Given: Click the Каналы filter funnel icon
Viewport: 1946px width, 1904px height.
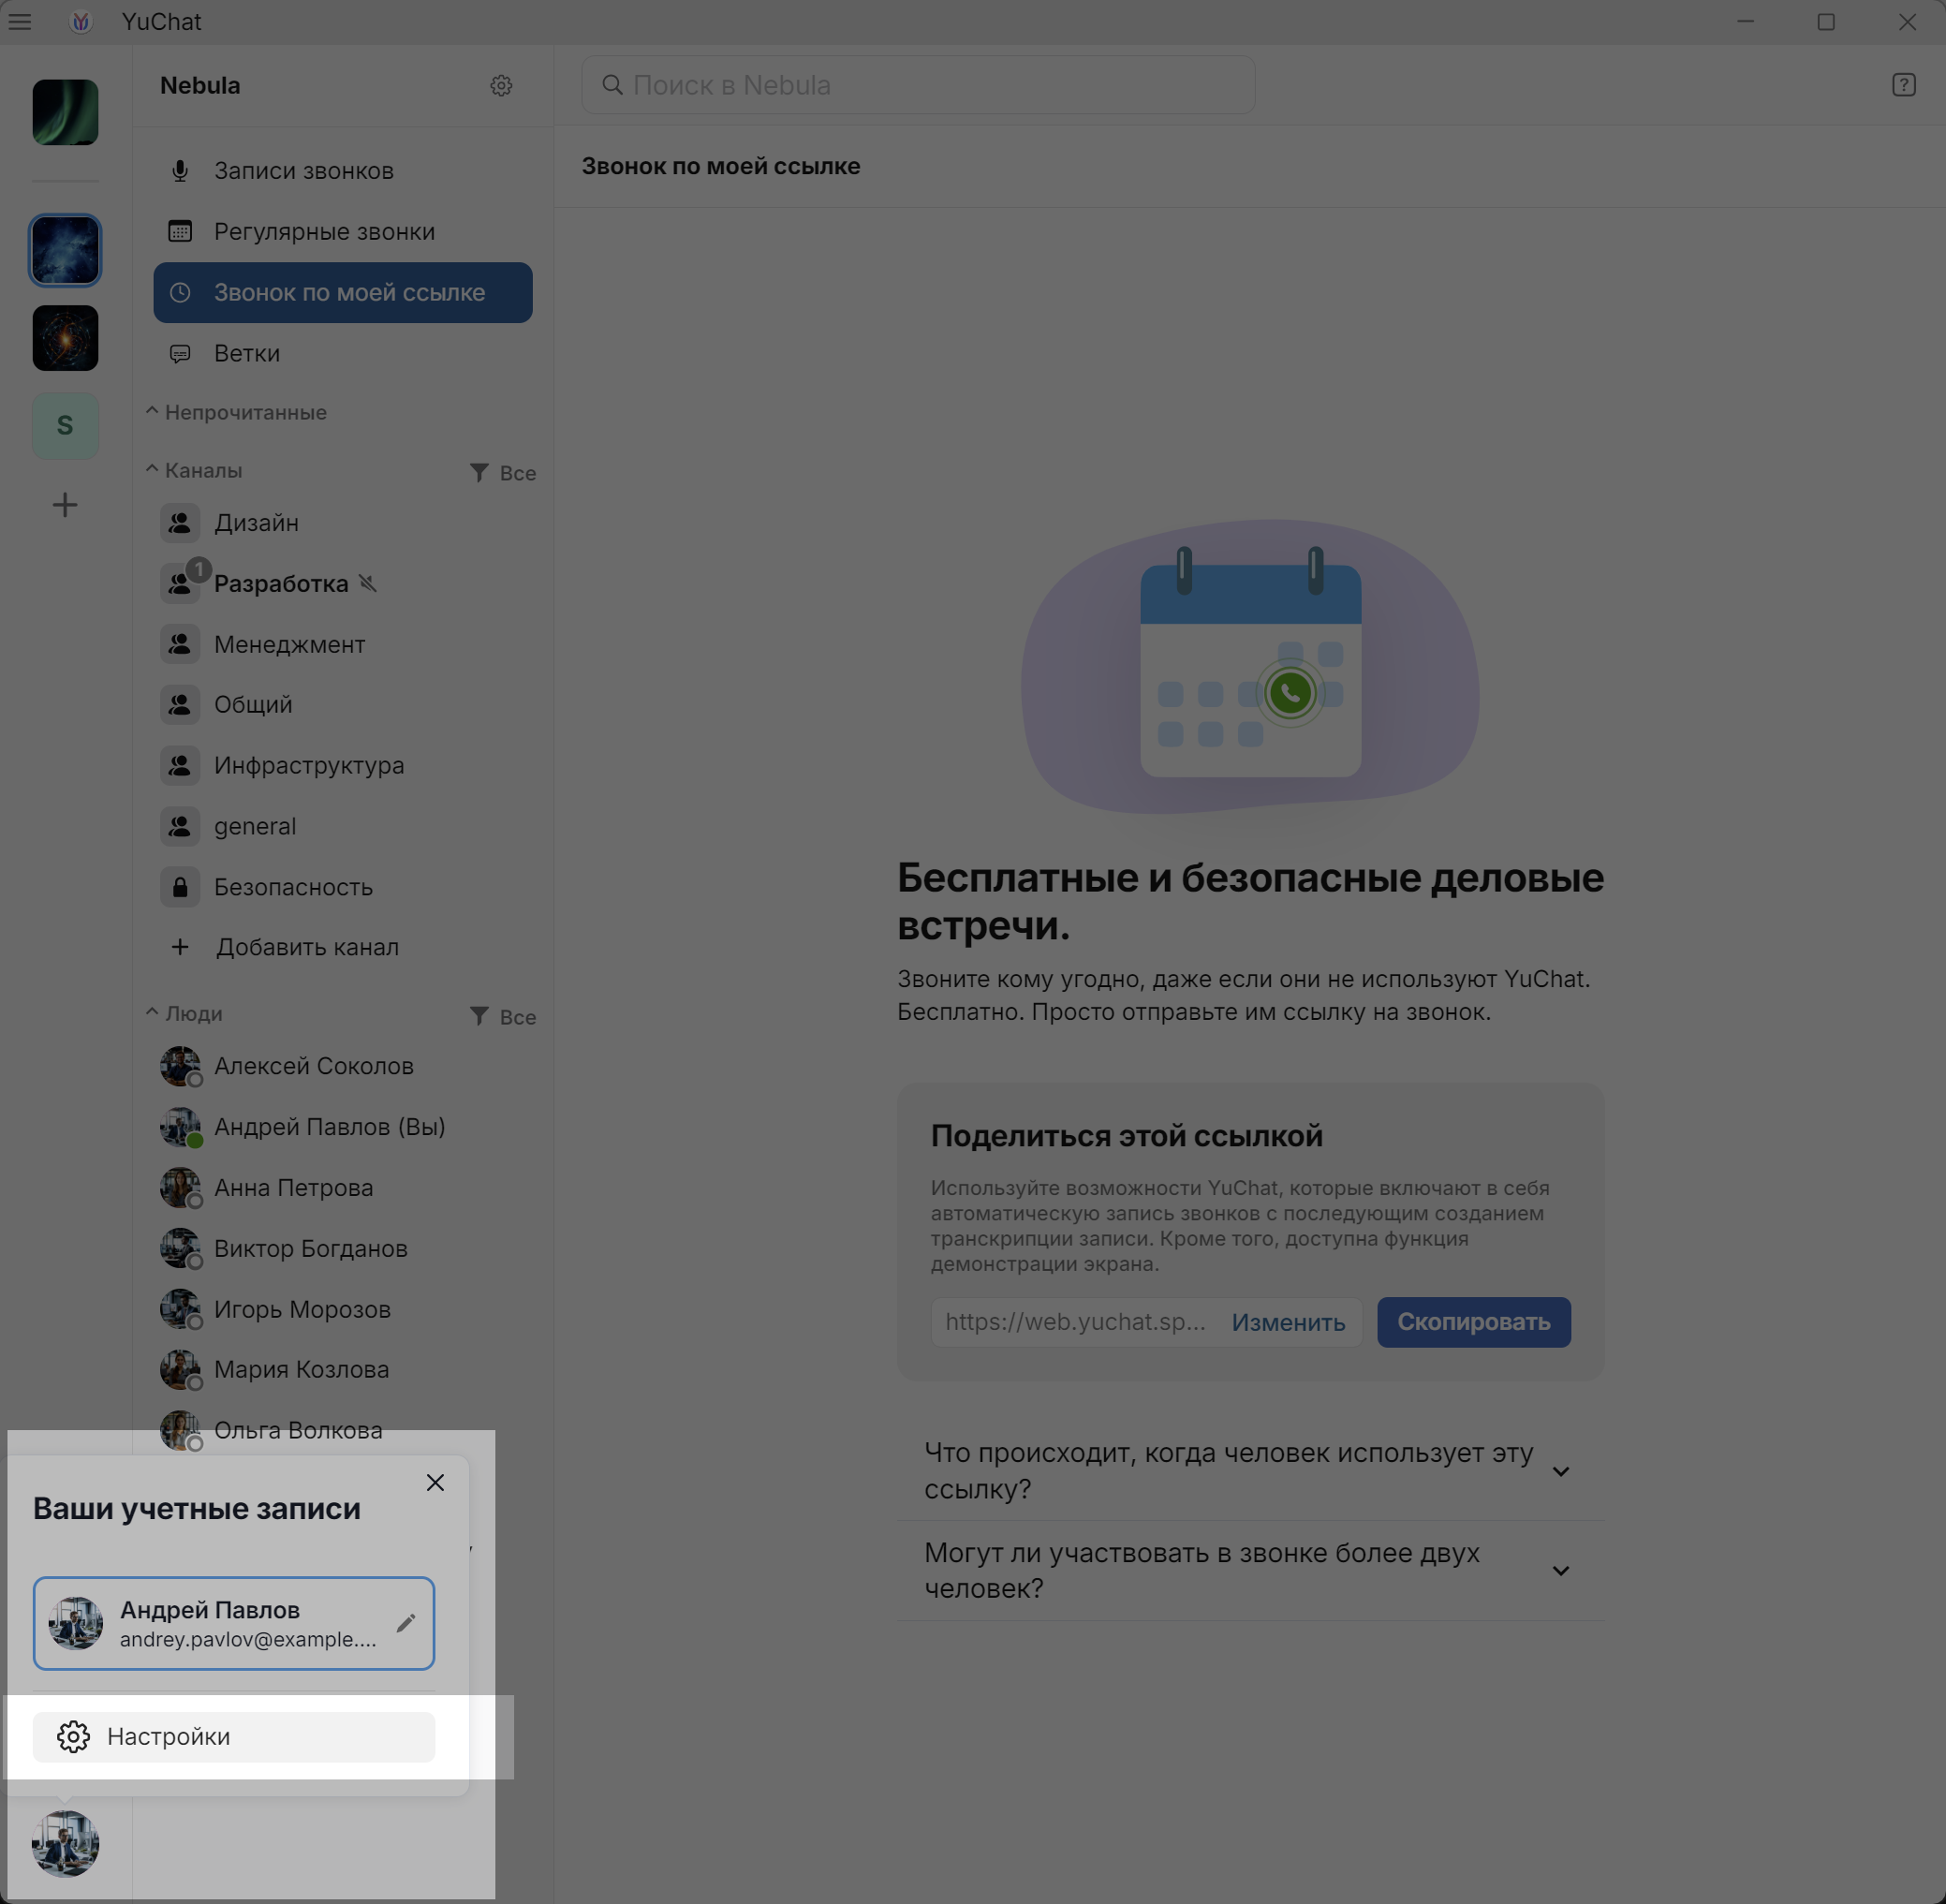Looking at the screenshot, I should [x=479, y=472].
